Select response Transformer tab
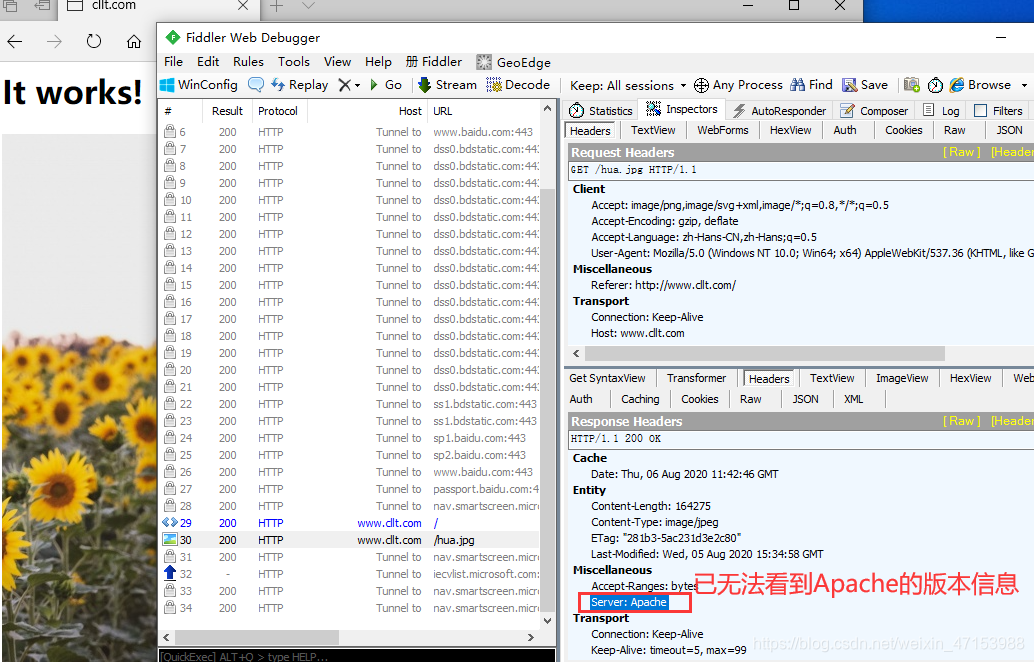 pyautogui.click(x=696, y=378)
